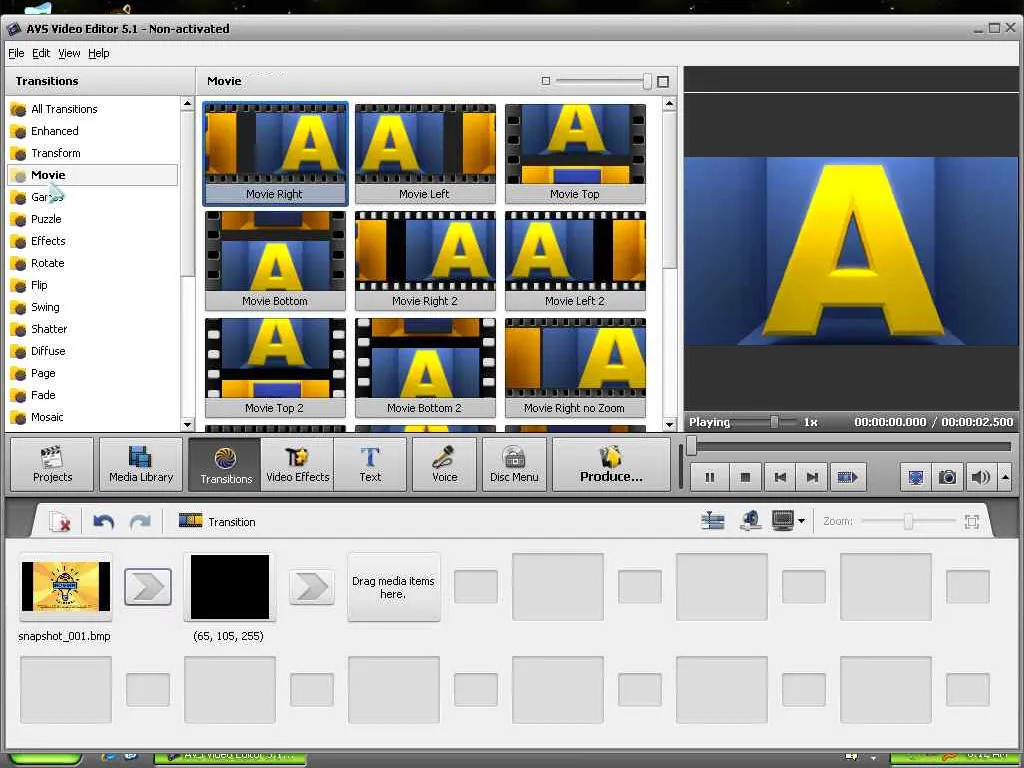Pause the preview playback

(x=710, y=477)
